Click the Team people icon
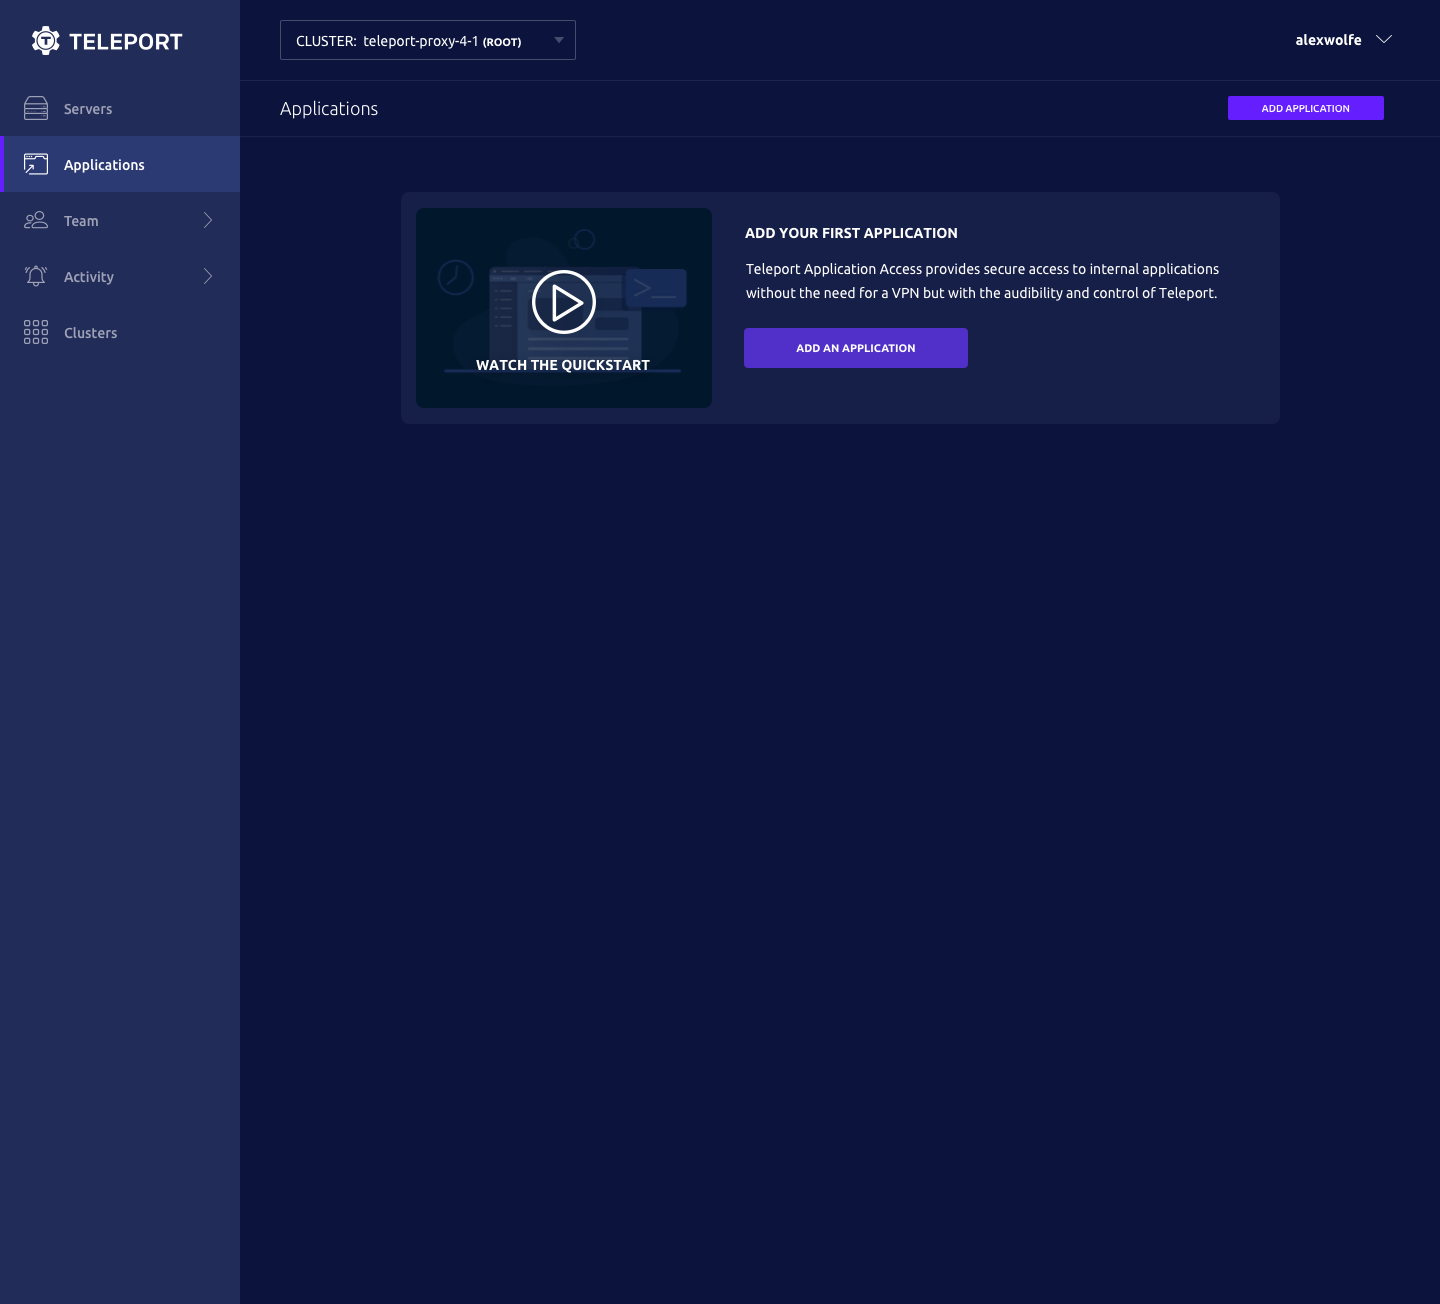 36,220
